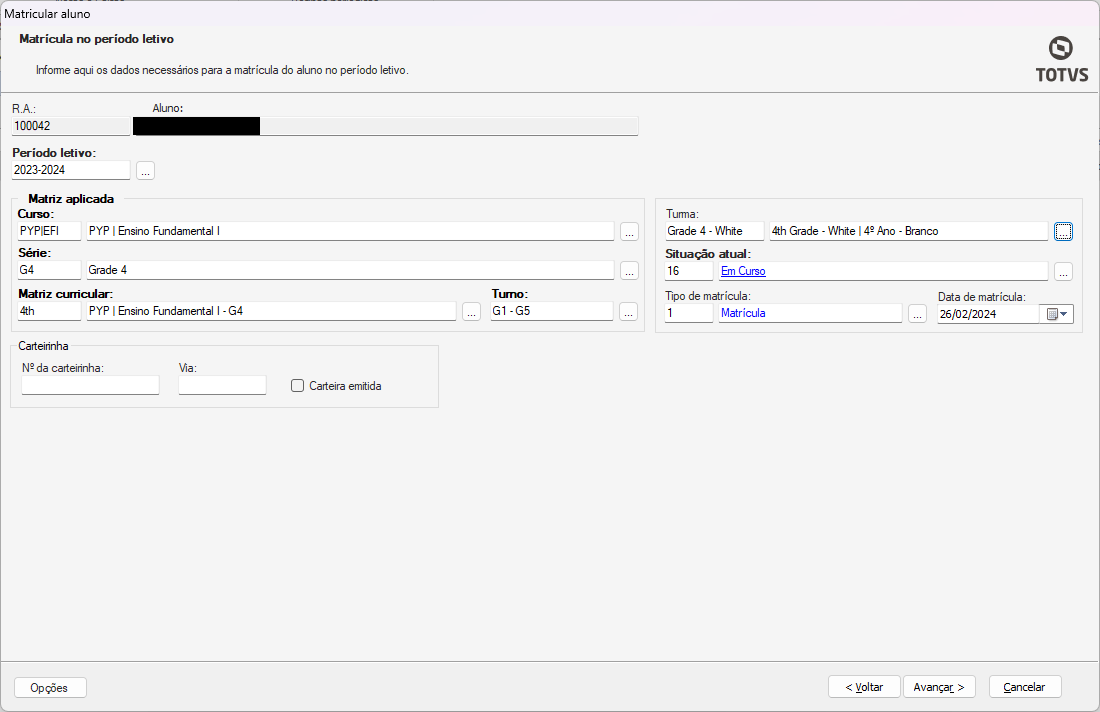This screenshot has width=1100, height=712.
Task: Click the Situação atual code field 16
Action: click(689, 271)
